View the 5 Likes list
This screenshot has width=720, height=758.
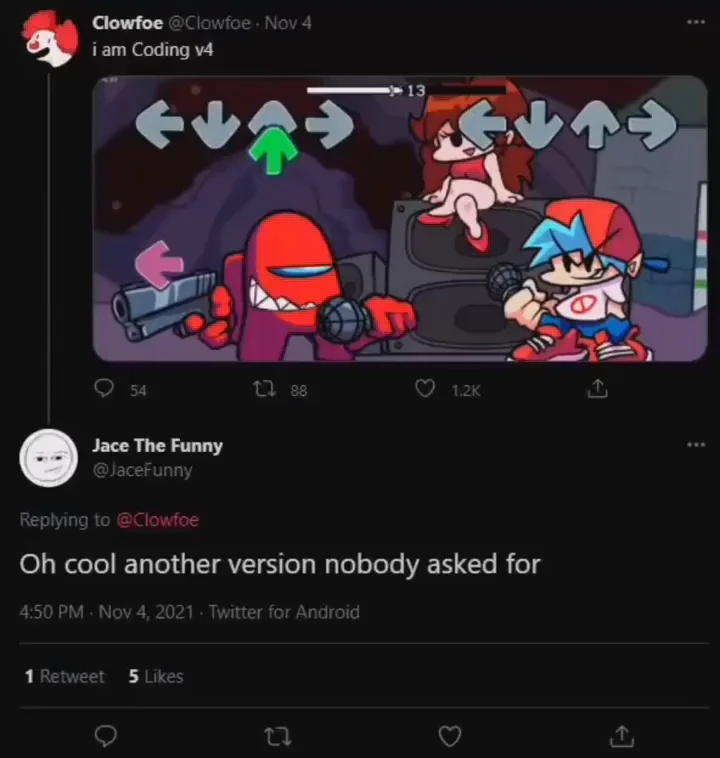pos(156,677)
